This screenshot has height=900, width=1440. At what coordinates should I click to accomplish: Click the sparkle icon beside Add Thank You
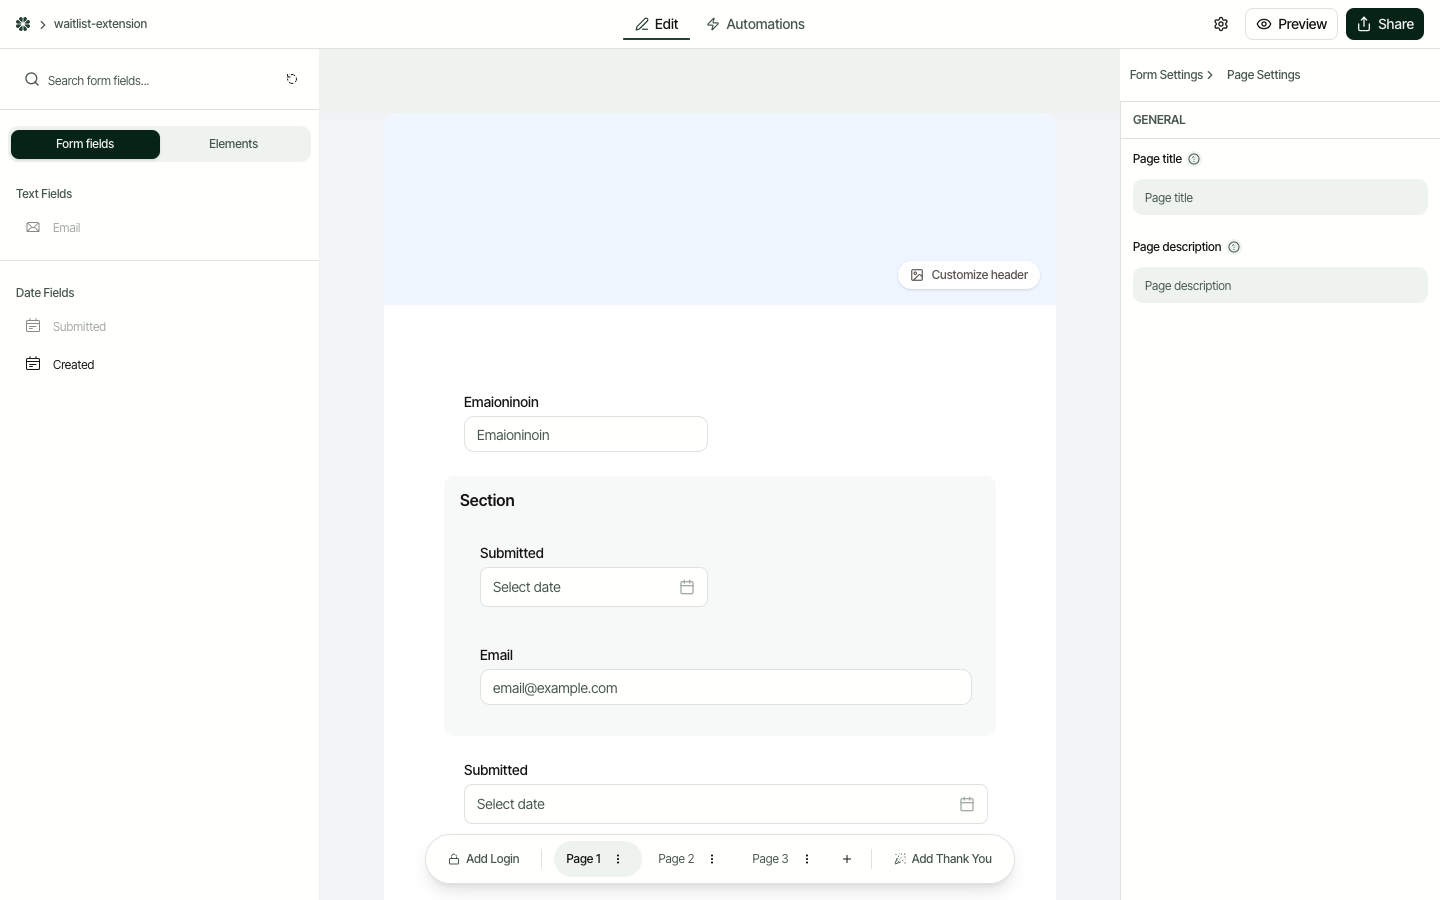(900, 859)
